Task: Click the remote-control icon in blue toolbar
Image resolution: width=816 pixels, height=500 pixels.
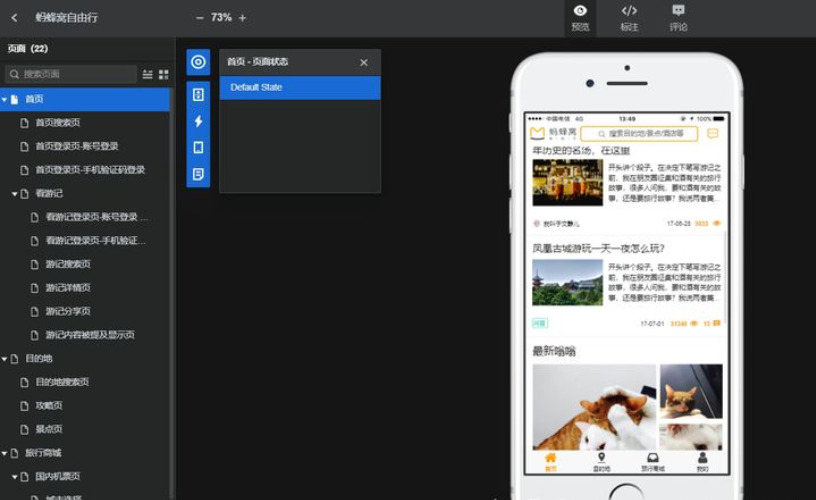Action: pyautogui.click(x=198, y=95)
